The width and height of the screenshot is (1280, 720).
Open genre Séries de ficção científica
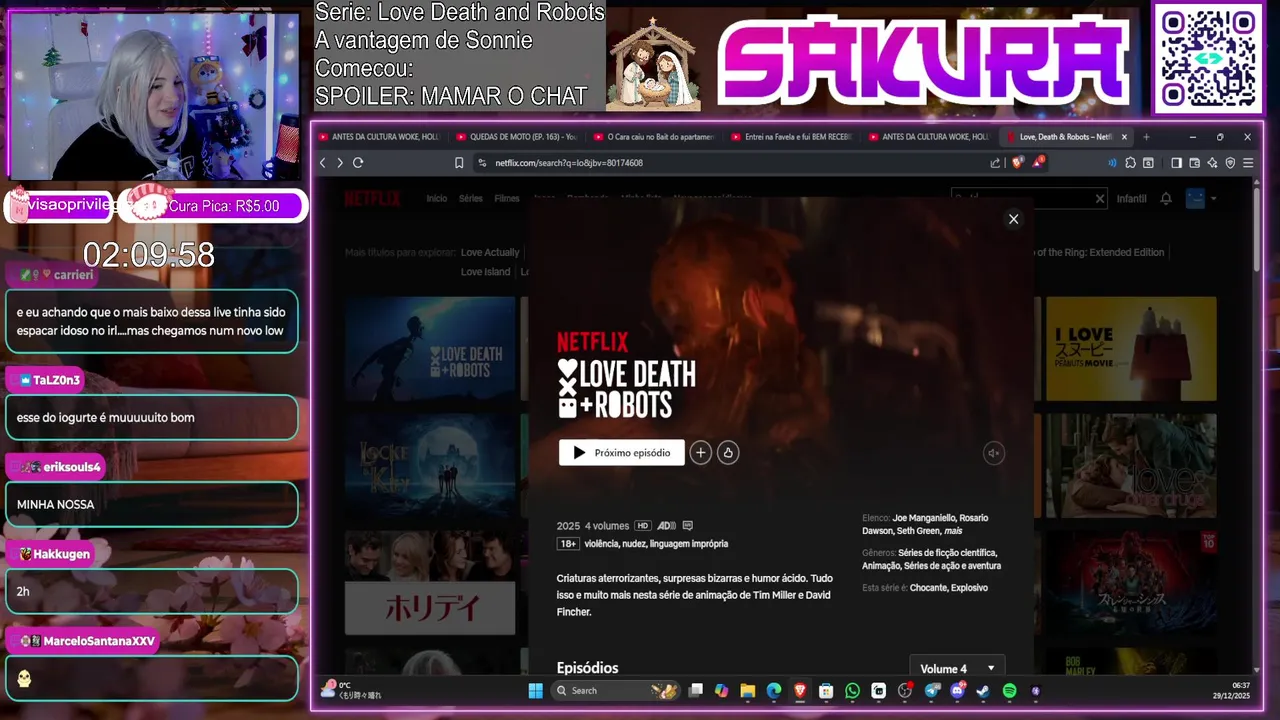click(x=946, y=553)
